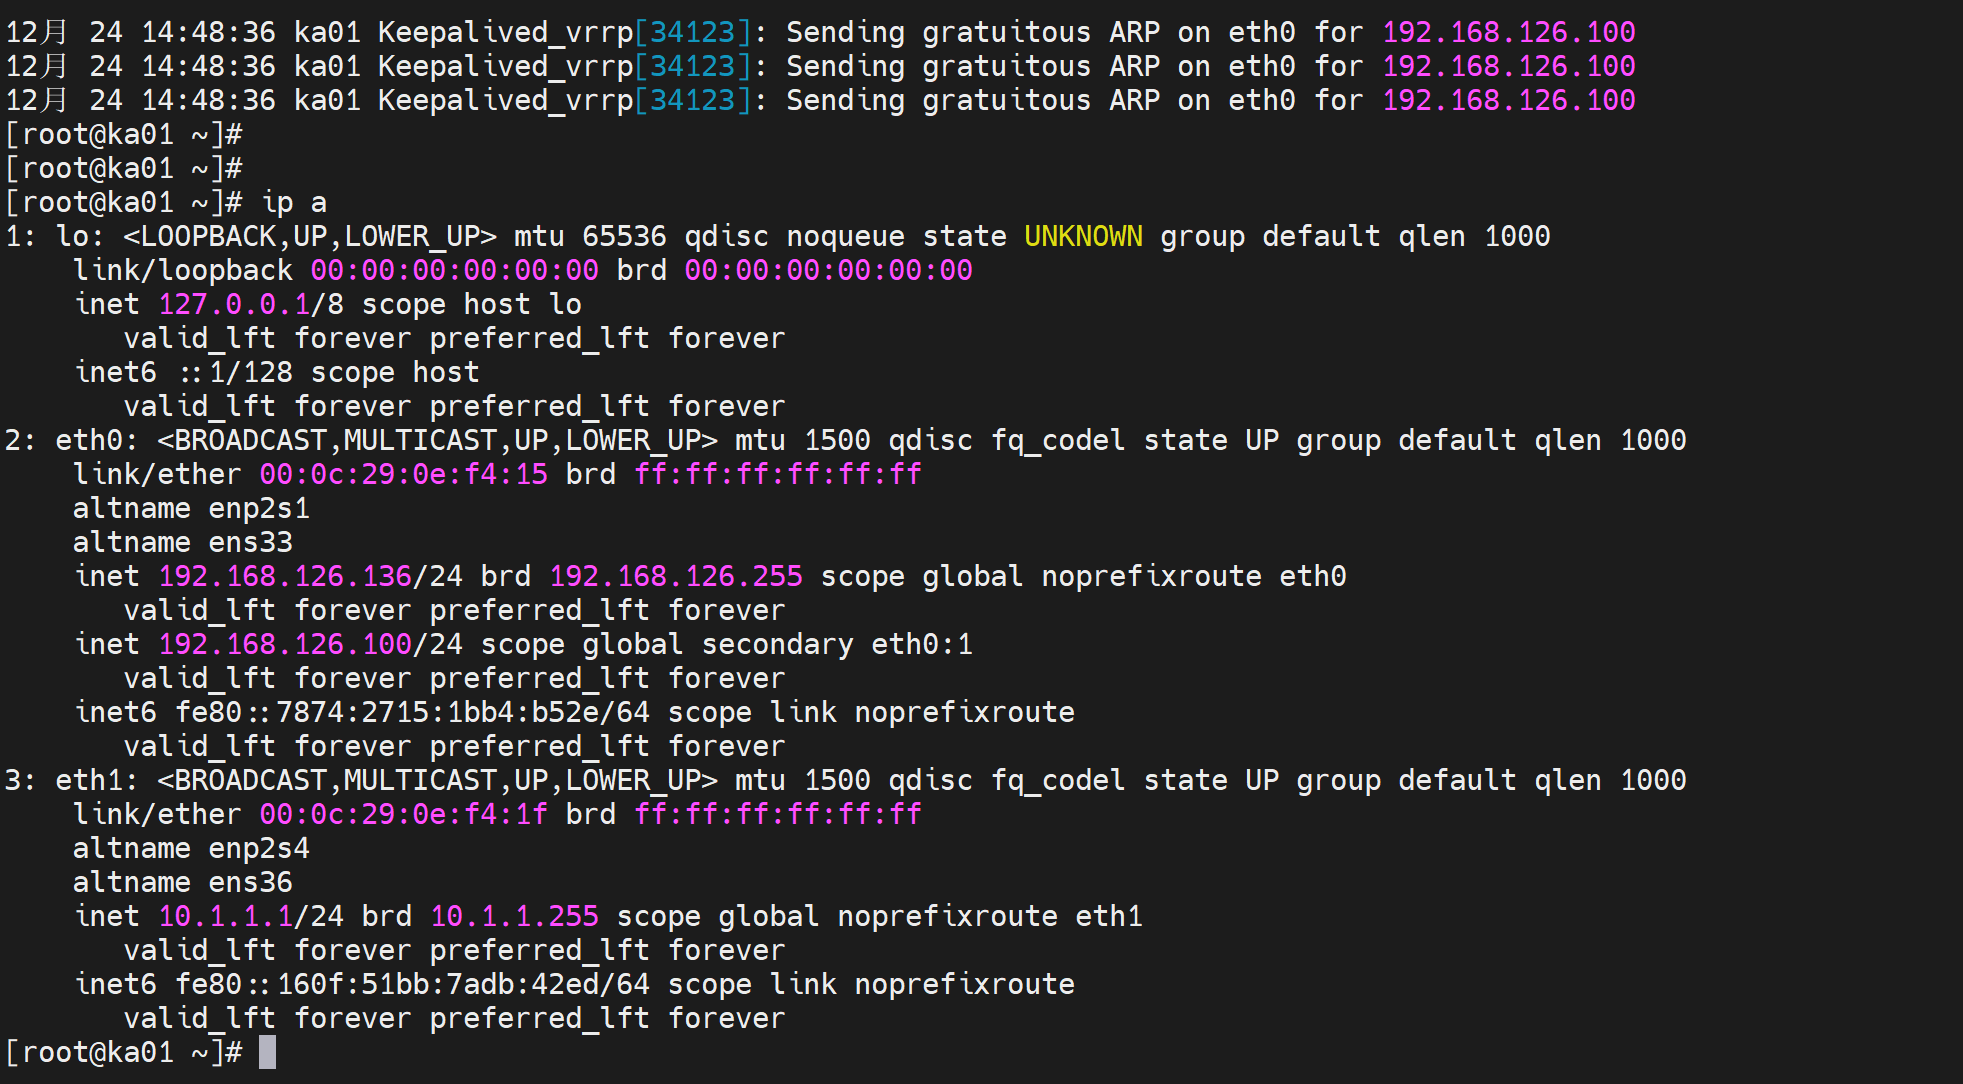Click eth0 MAC address 00:0c:29:0e:f4:15
The height and width of the screenshot is (1084, 1963).
pyautogui.click(x=403, y=475)
